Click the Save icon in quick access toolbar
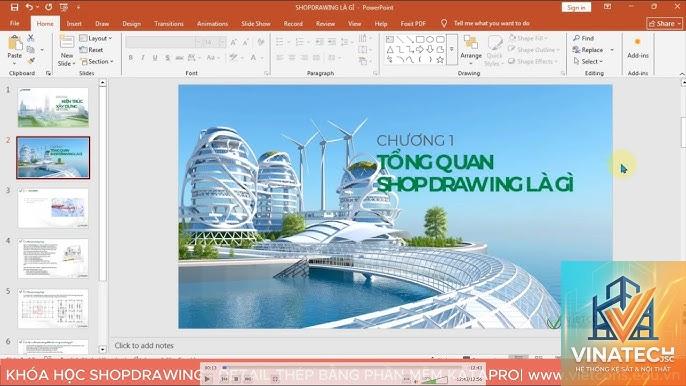The height and width of the screenshot is (386, 686). click(14, 7)
